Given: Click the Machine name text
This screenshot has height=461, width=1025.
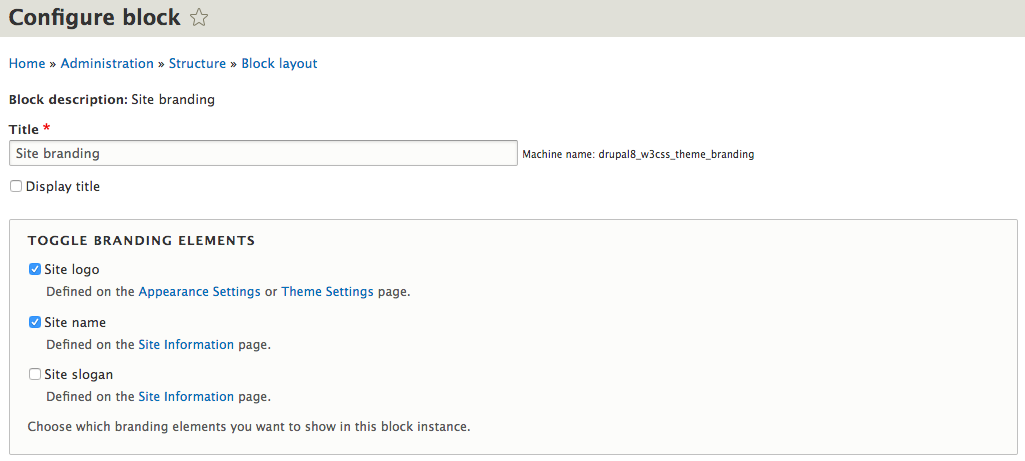Looking at the screenshot, I should tap(638, 154).
